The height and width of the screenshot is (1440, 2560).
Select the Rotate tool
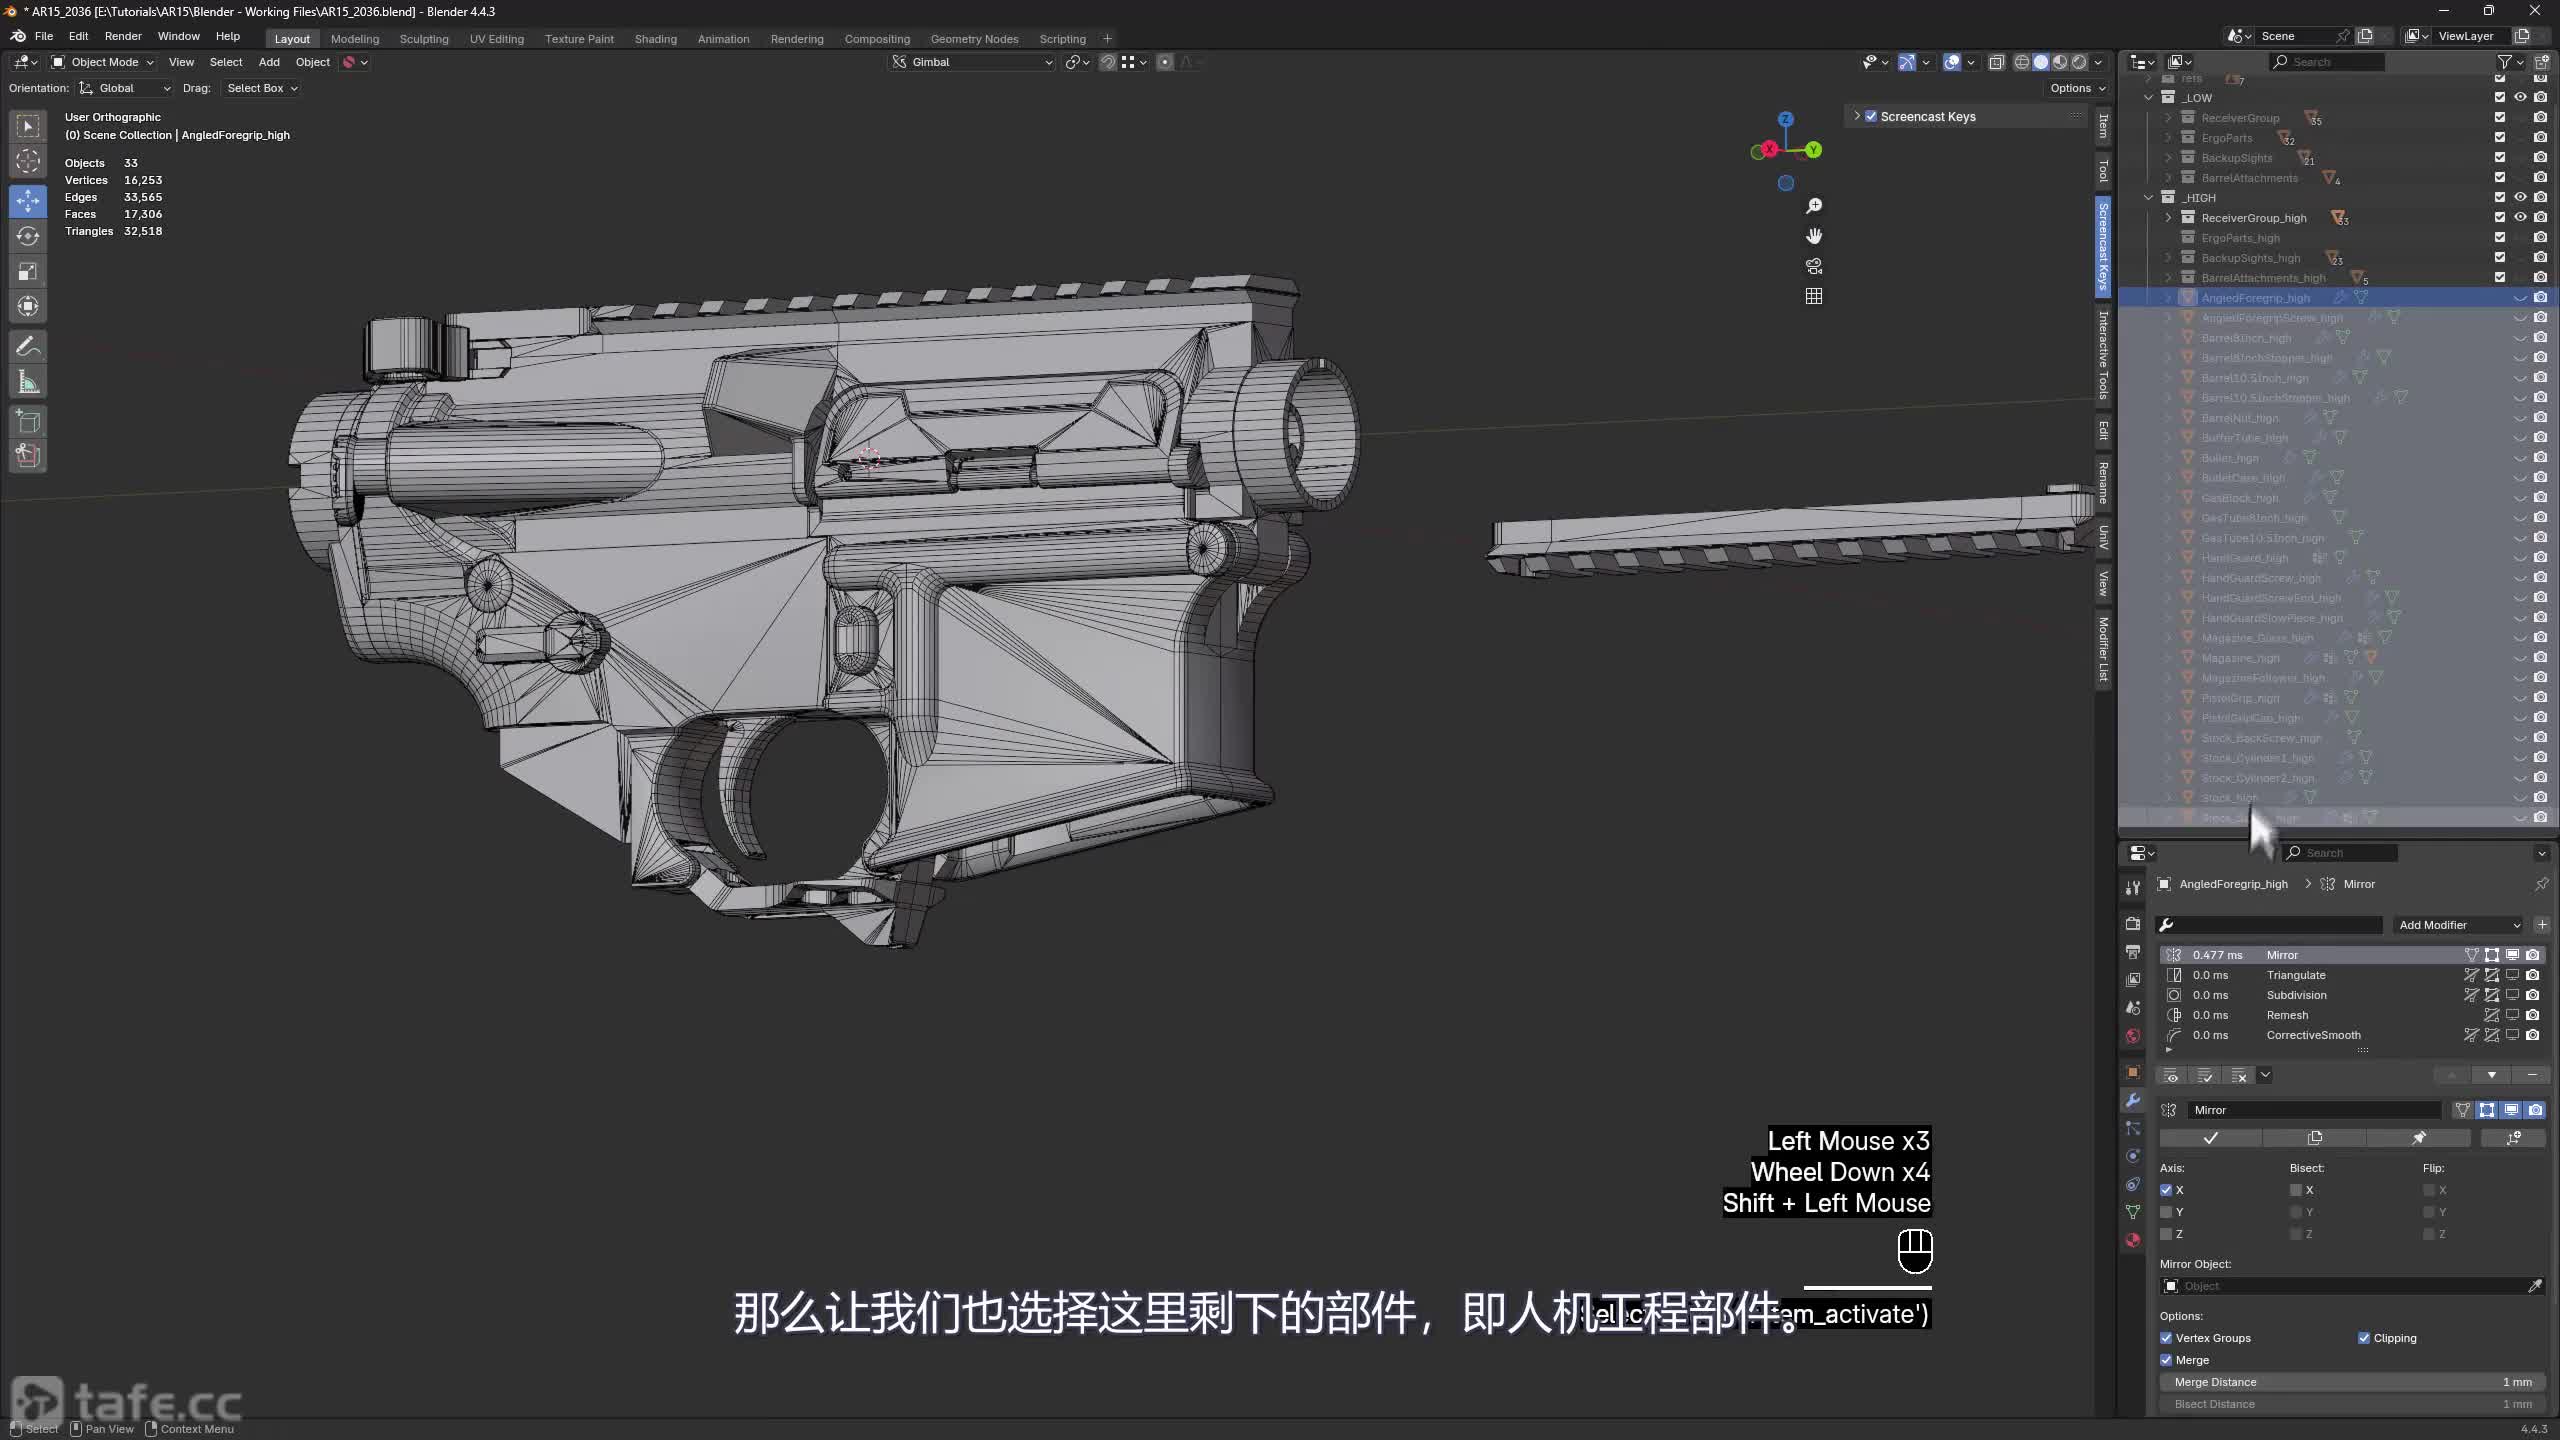tap(28, 236)
